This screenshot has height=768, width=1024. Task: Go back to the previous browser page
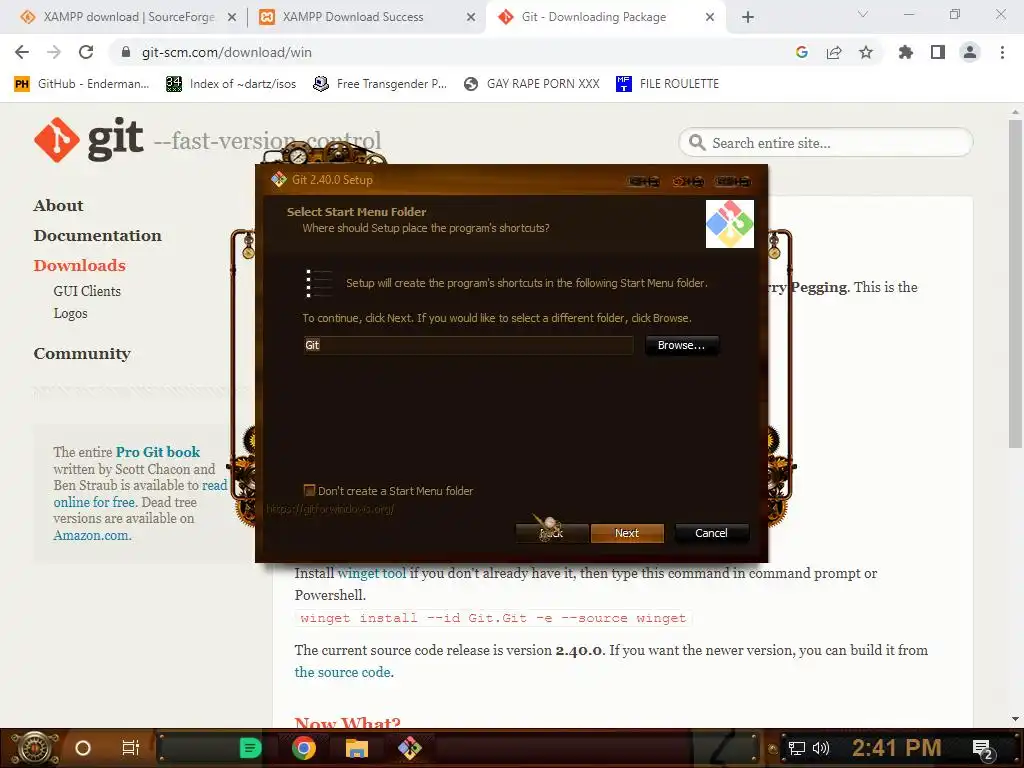(x=22, y=52)
